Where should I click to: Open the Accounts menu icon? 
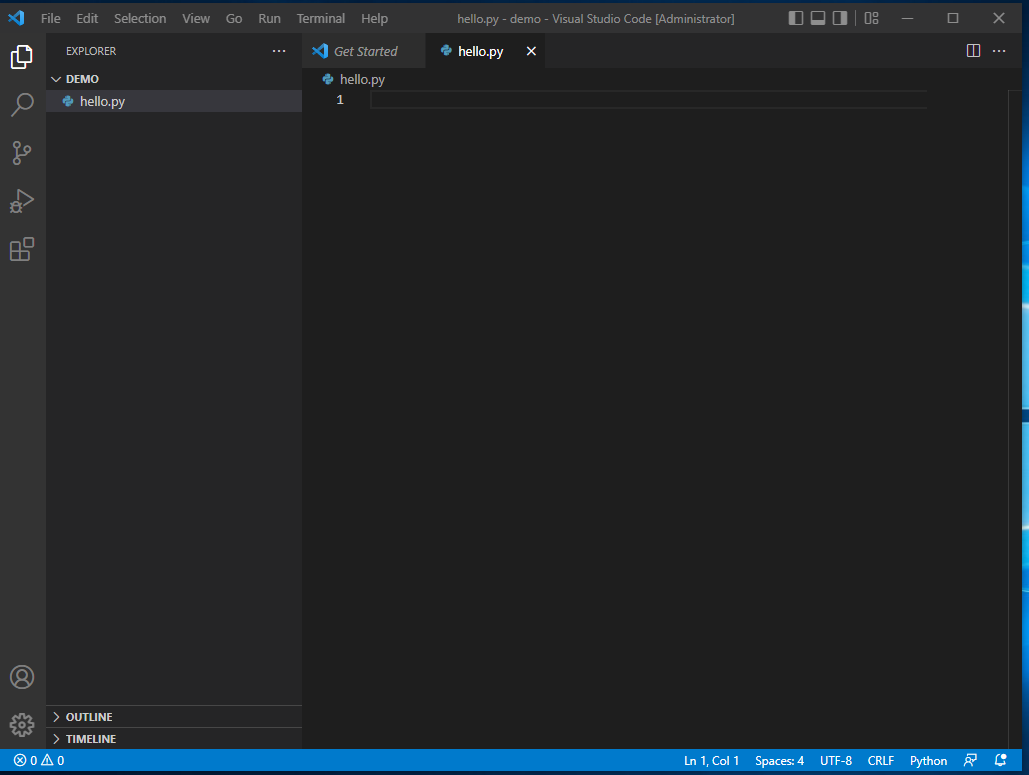pos(22,677)
